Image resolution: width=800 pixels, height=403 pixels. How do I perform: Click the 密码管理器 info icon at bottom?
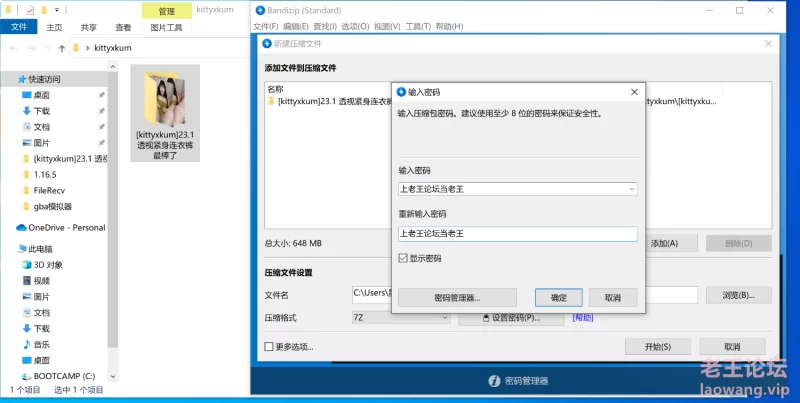point(494,381)
